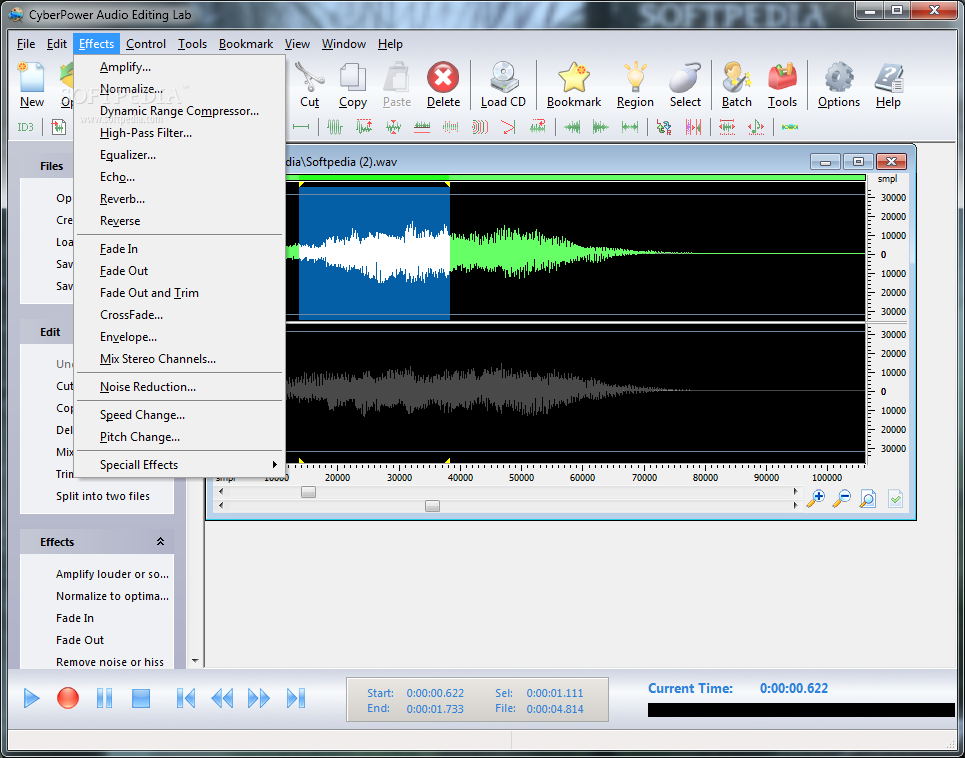
Task: Click the blue selected waveform region
Action: [x=374, y=252]
